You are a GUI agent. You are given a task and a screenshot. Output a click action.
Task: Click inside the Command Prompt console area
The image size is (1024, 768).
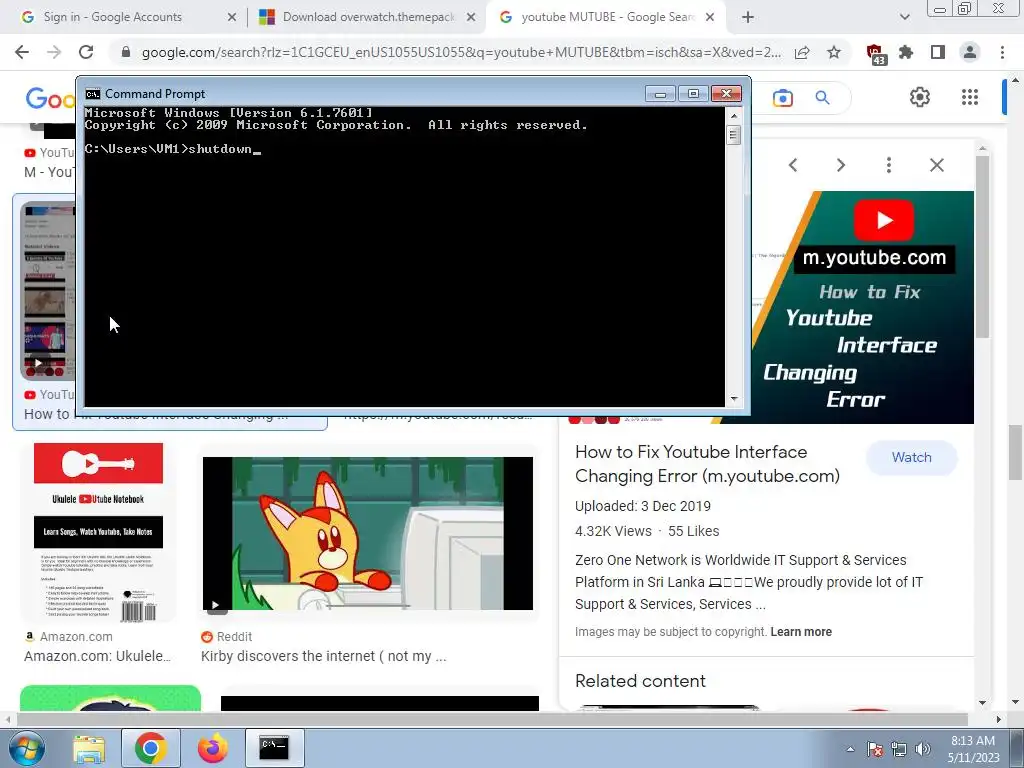coord(404,256)
